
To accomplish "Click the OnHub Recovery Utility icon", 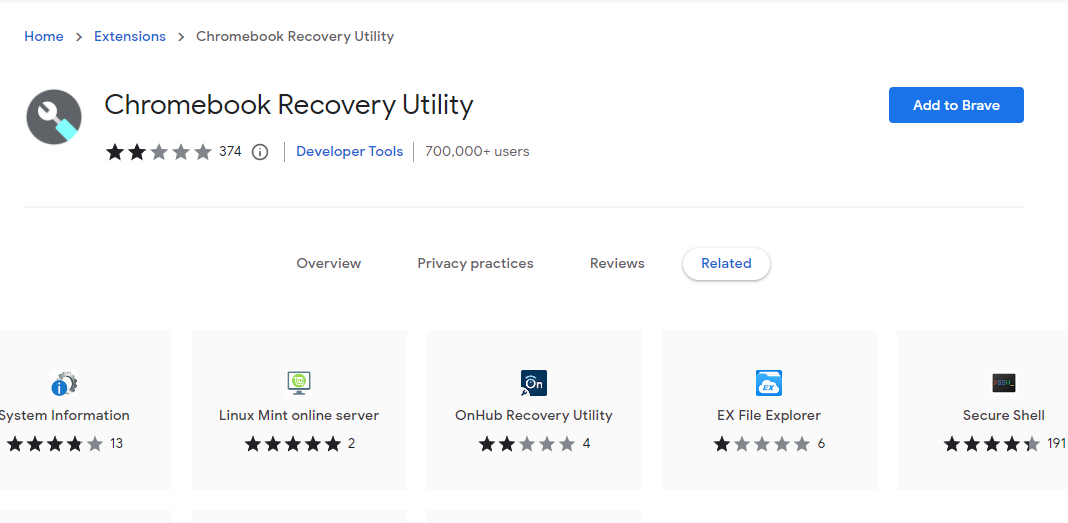I will (534, 383).
